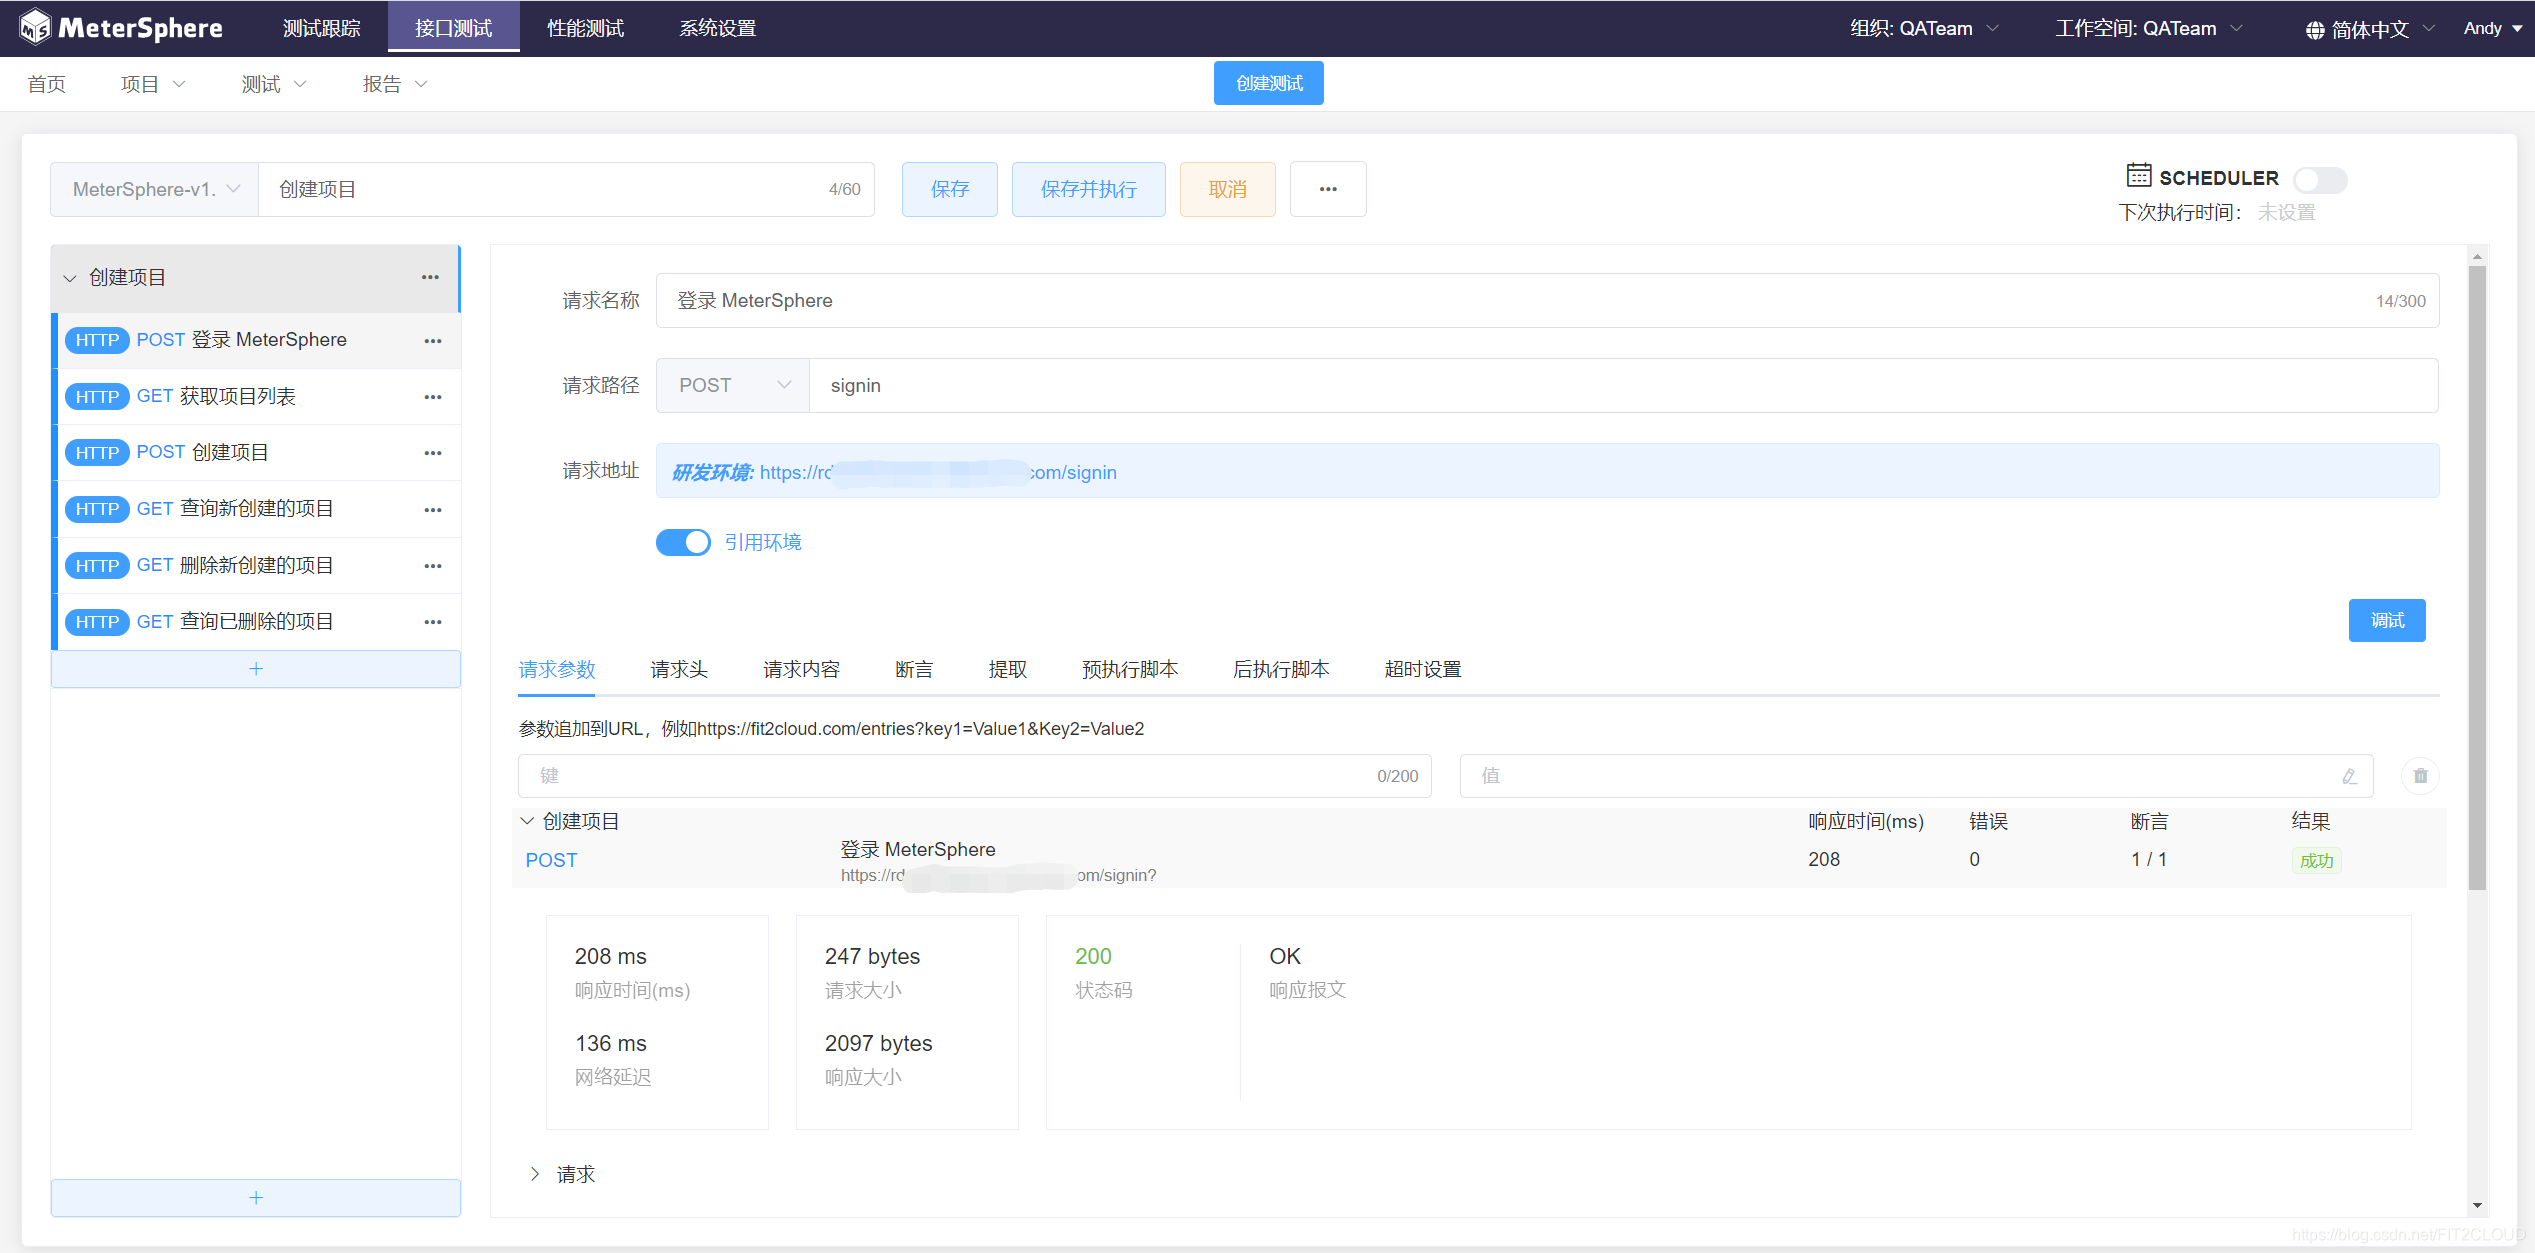Add a new scenario with bottom plus button

(x=256, y=1197)
